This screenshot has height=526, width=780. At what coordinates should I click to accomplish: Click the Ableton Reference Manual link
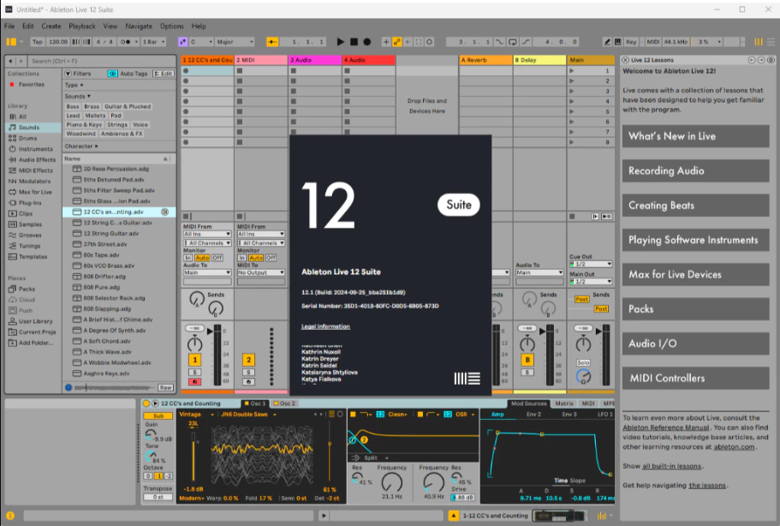tap(666, 427)
